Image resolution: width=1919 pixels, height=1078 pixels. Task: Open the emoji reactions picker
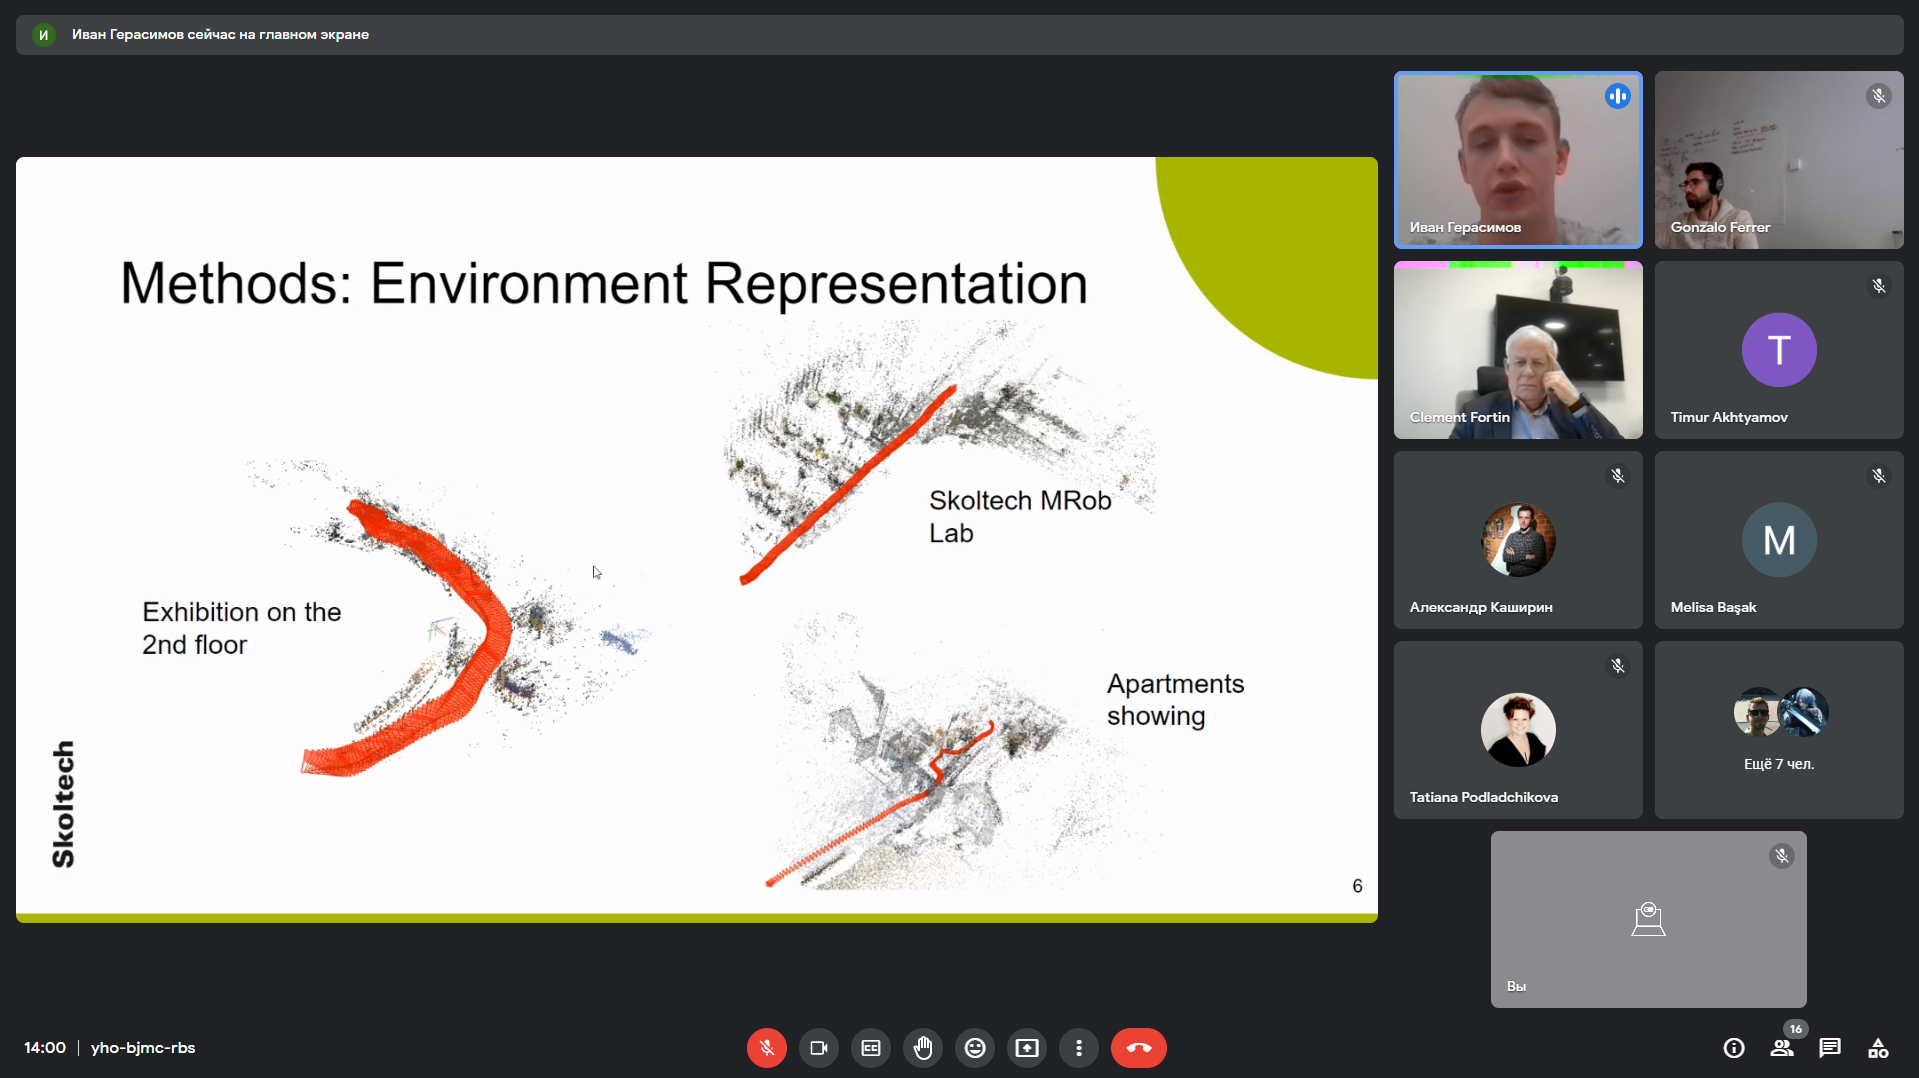[975, 1048]
